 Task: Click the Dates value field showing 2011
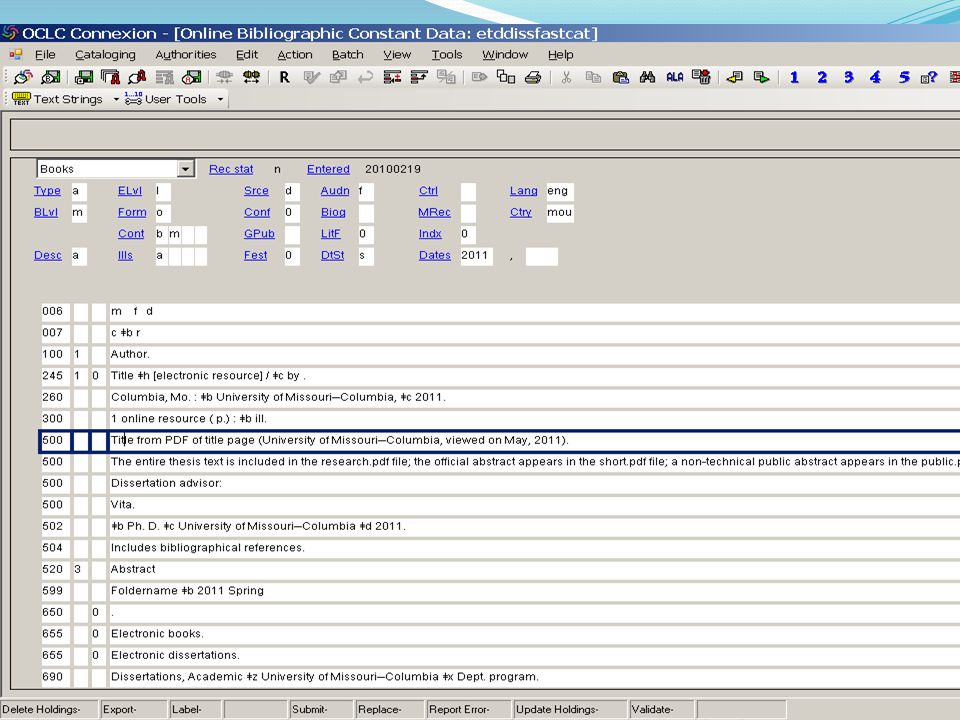476,256
